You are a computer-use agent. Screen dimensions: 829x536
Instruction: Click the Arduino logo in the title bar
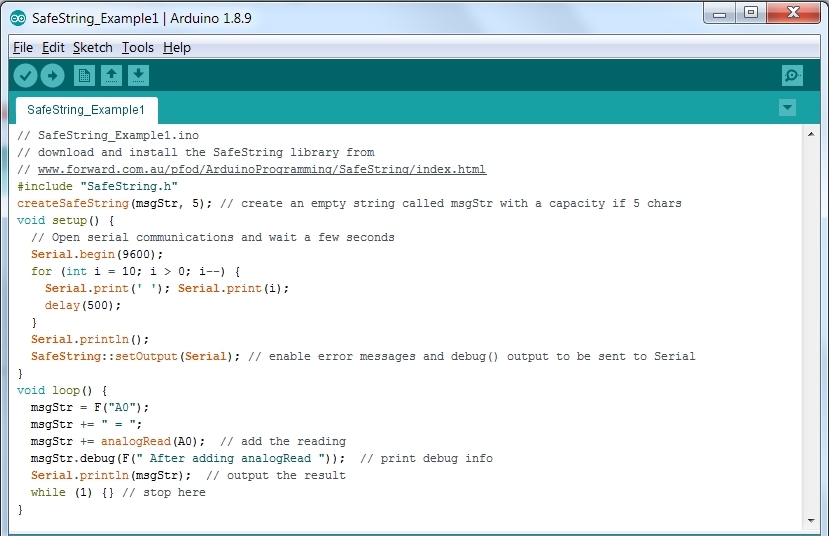18,18
